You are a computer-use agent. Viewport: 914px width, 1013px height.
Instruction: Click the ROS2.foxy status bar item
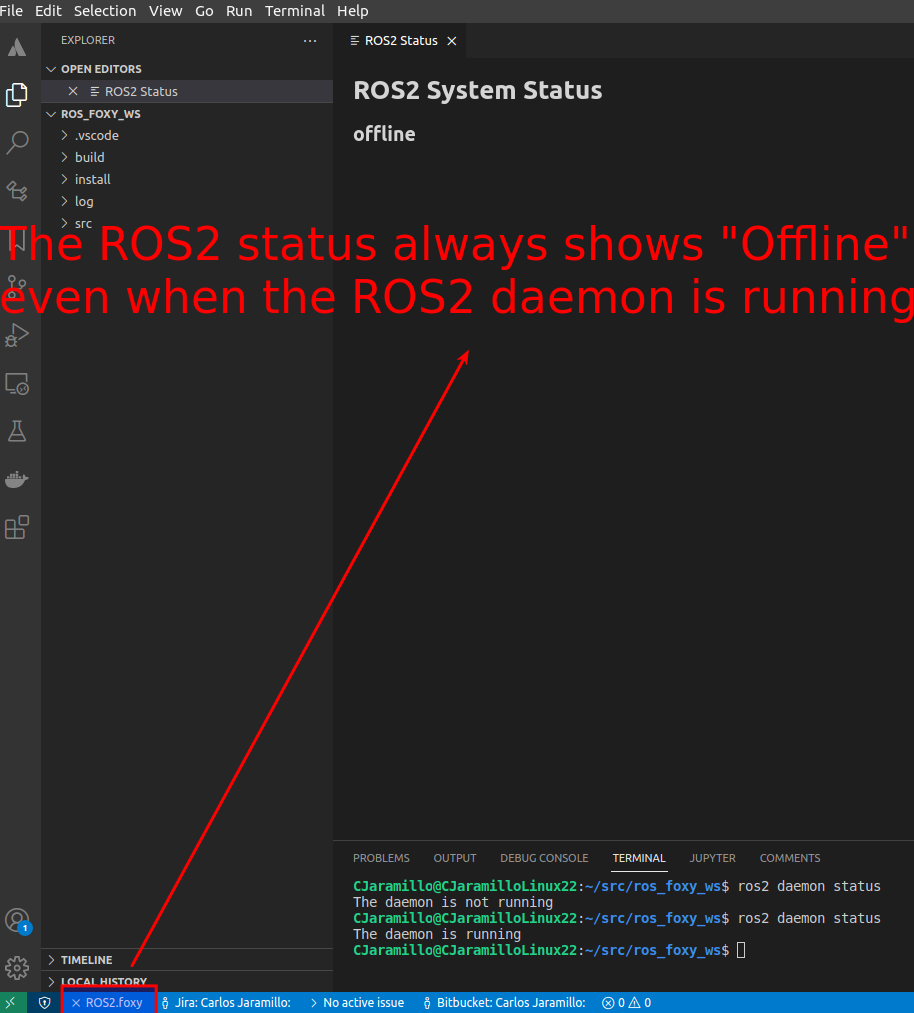pyautogui.click(x=107, y=1003)
